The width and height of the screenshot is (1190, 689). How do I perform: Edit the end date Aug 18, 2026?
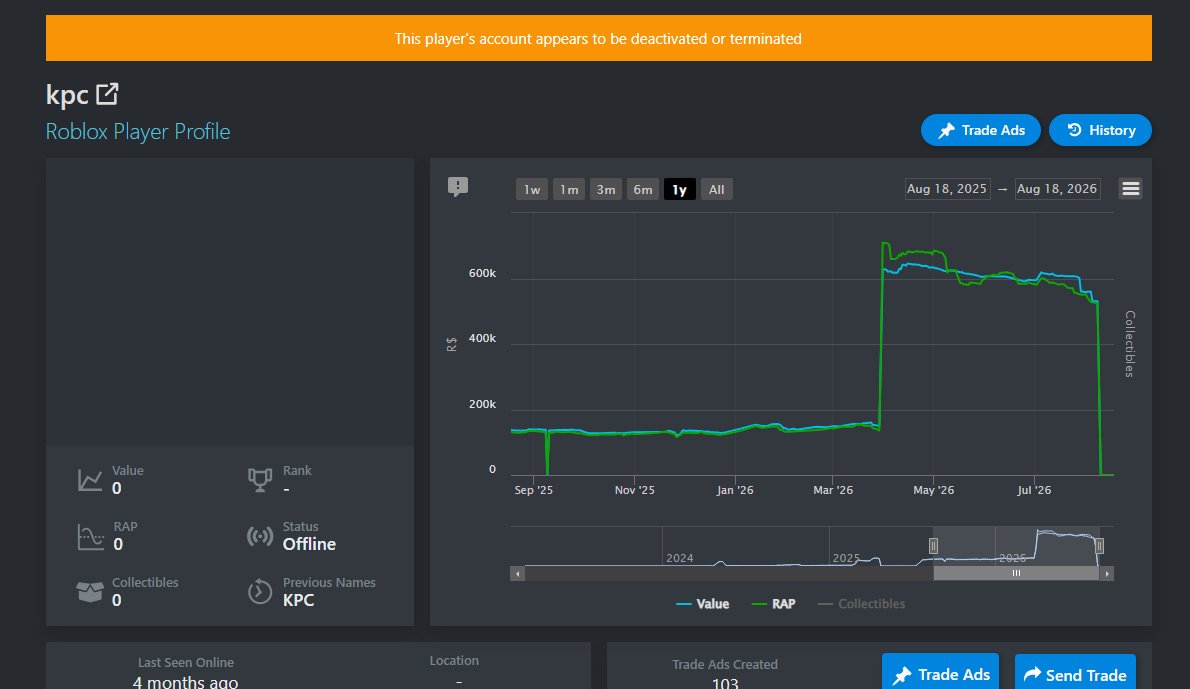tap(1057, 189)
